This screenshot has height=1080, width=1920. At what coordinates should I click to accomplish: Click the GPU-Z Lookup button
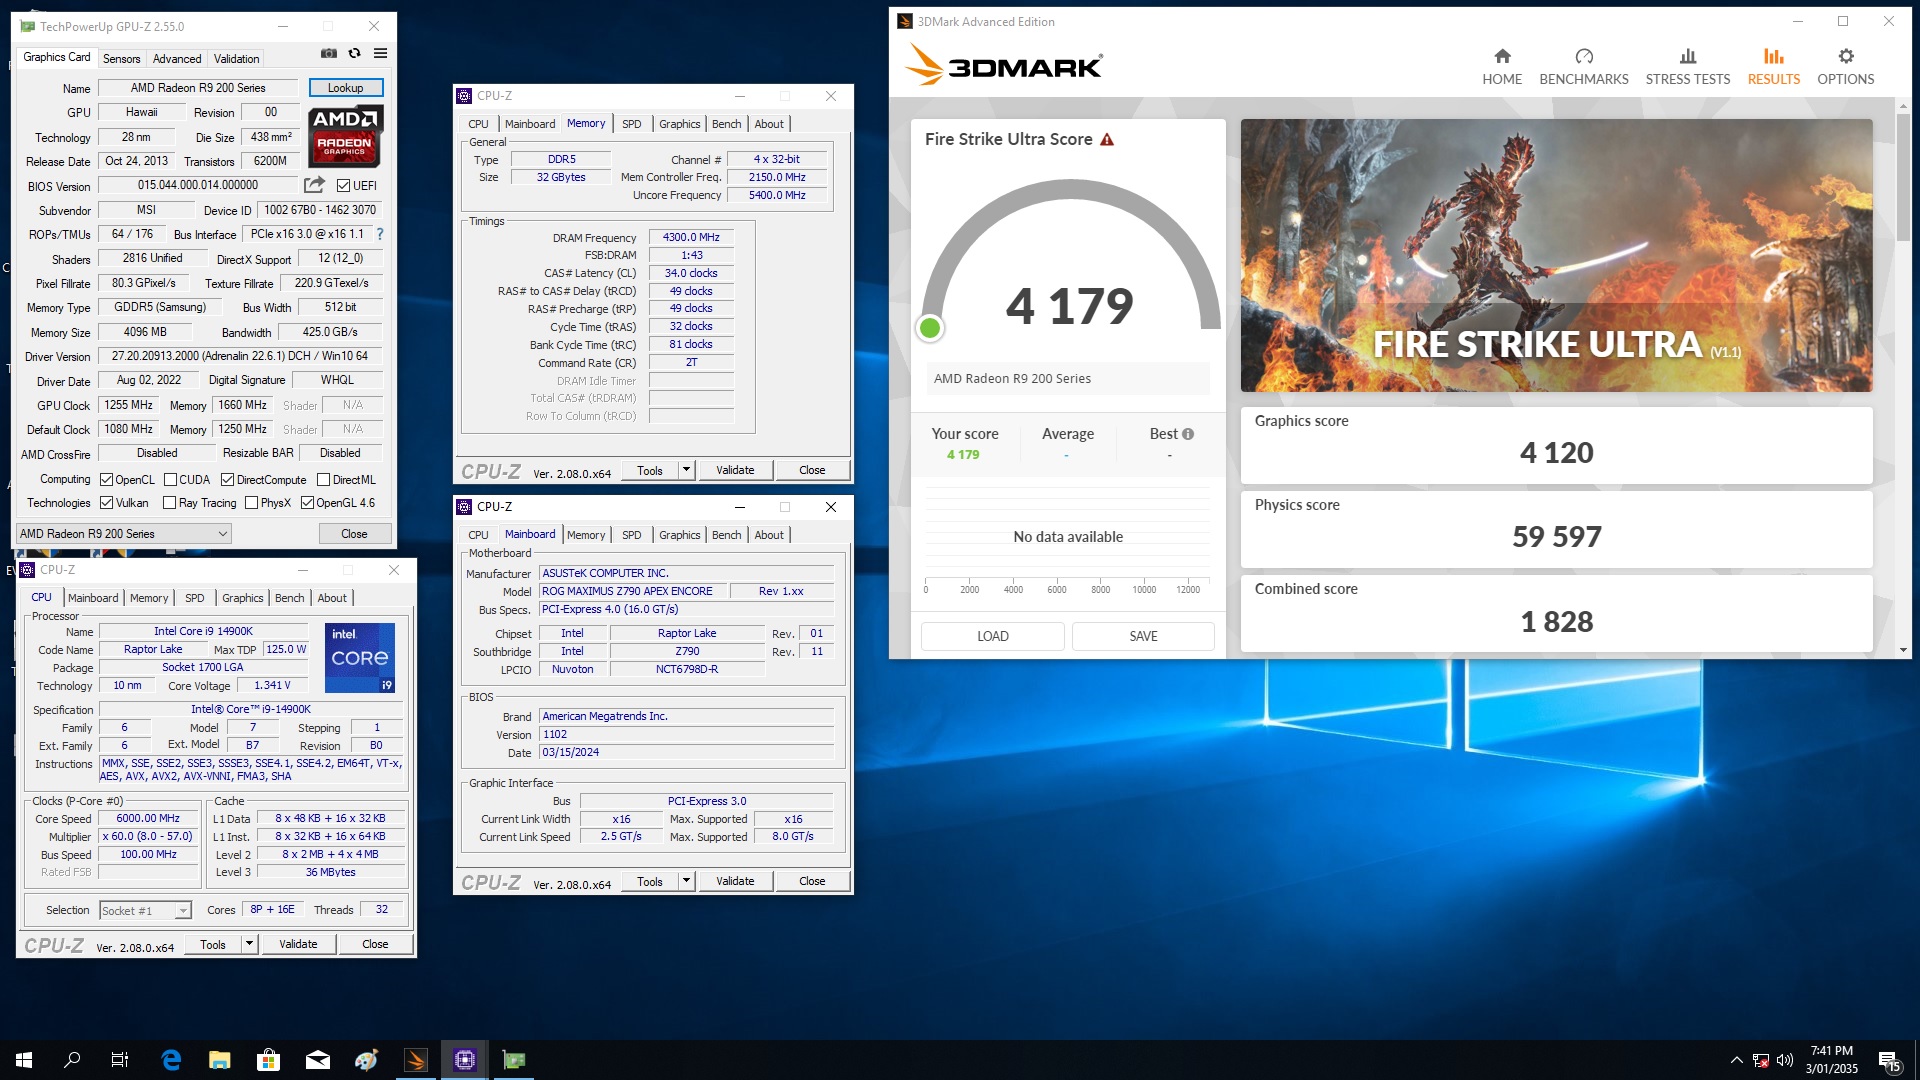346,88
